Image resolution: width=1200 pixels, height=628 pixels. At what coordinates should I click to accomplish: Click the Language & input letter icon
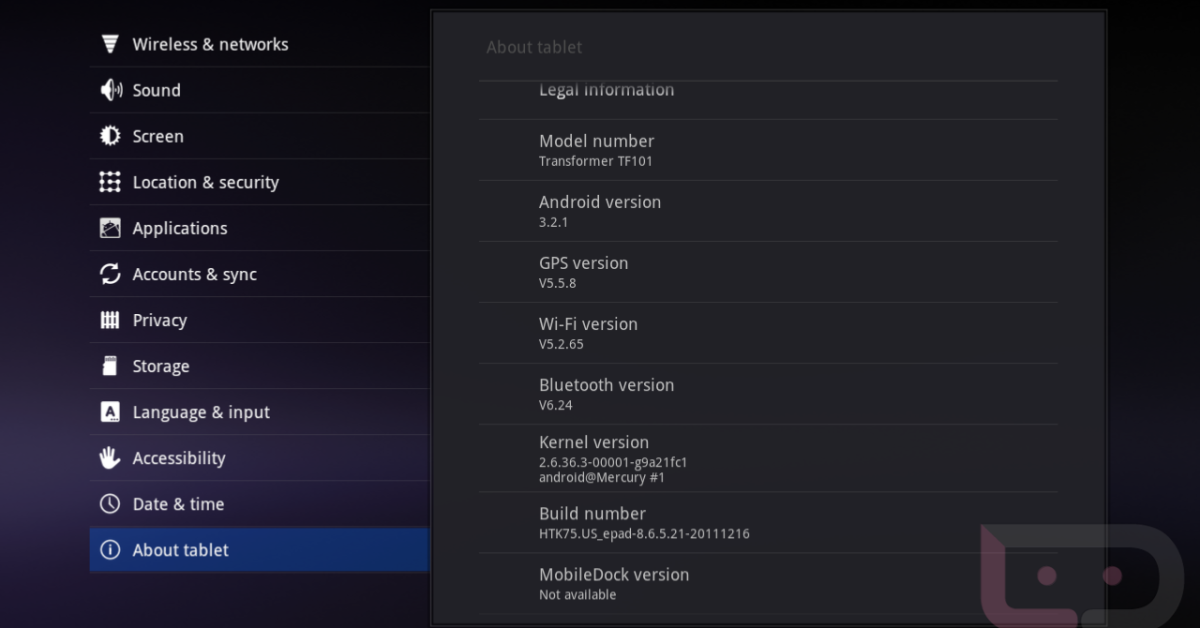click(x=110, y=412)
